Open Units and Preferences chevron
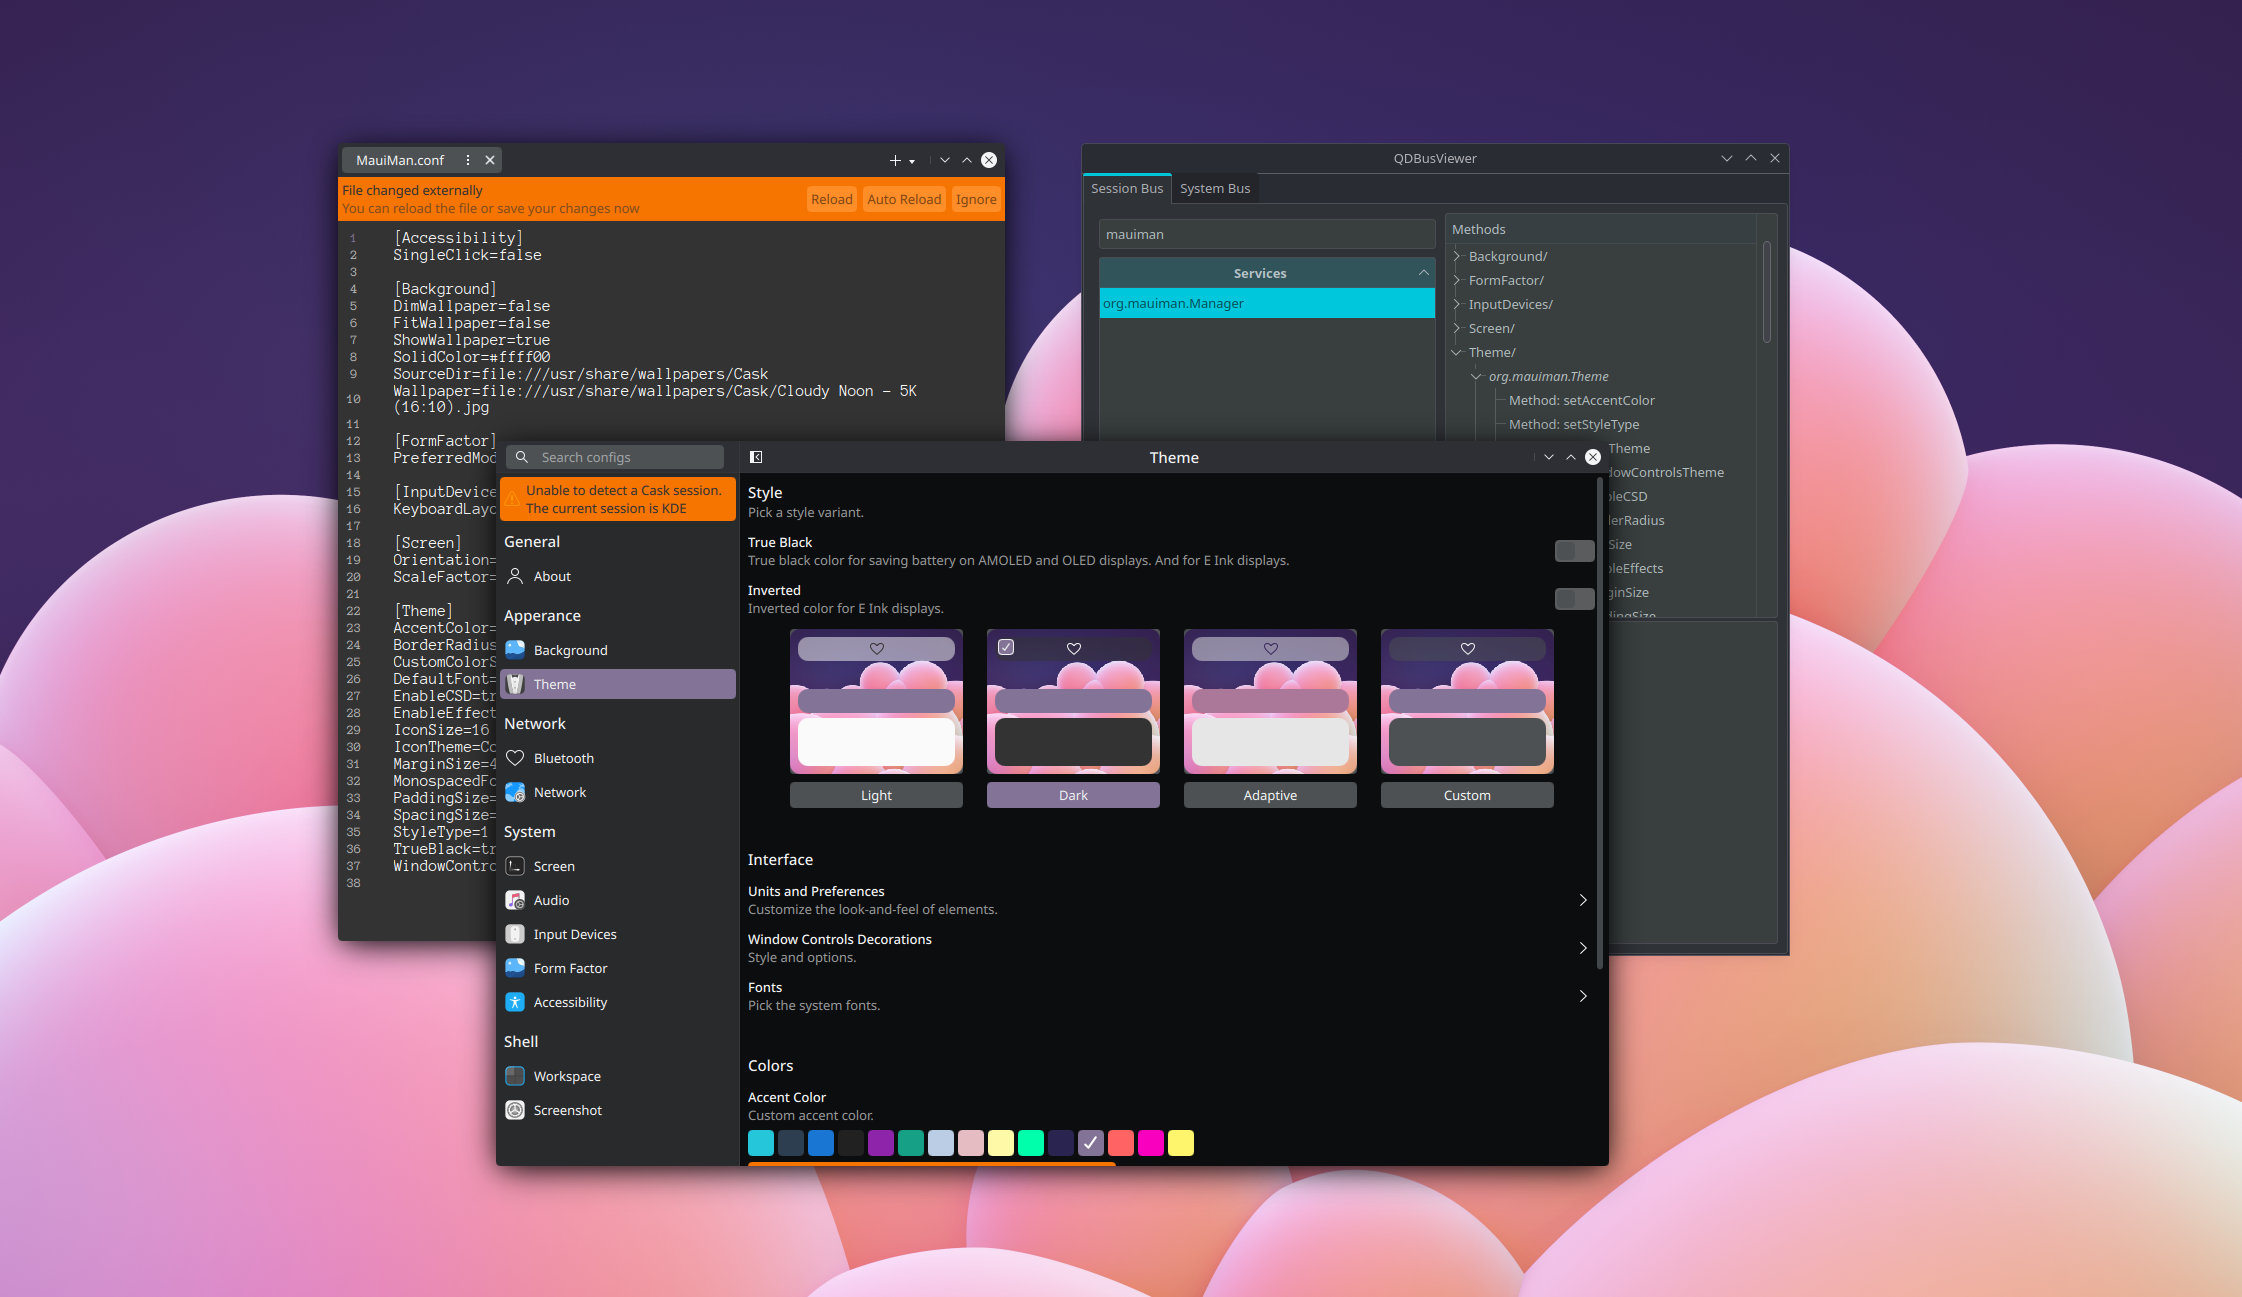 pyautogui.click(x=1582, y=900)
